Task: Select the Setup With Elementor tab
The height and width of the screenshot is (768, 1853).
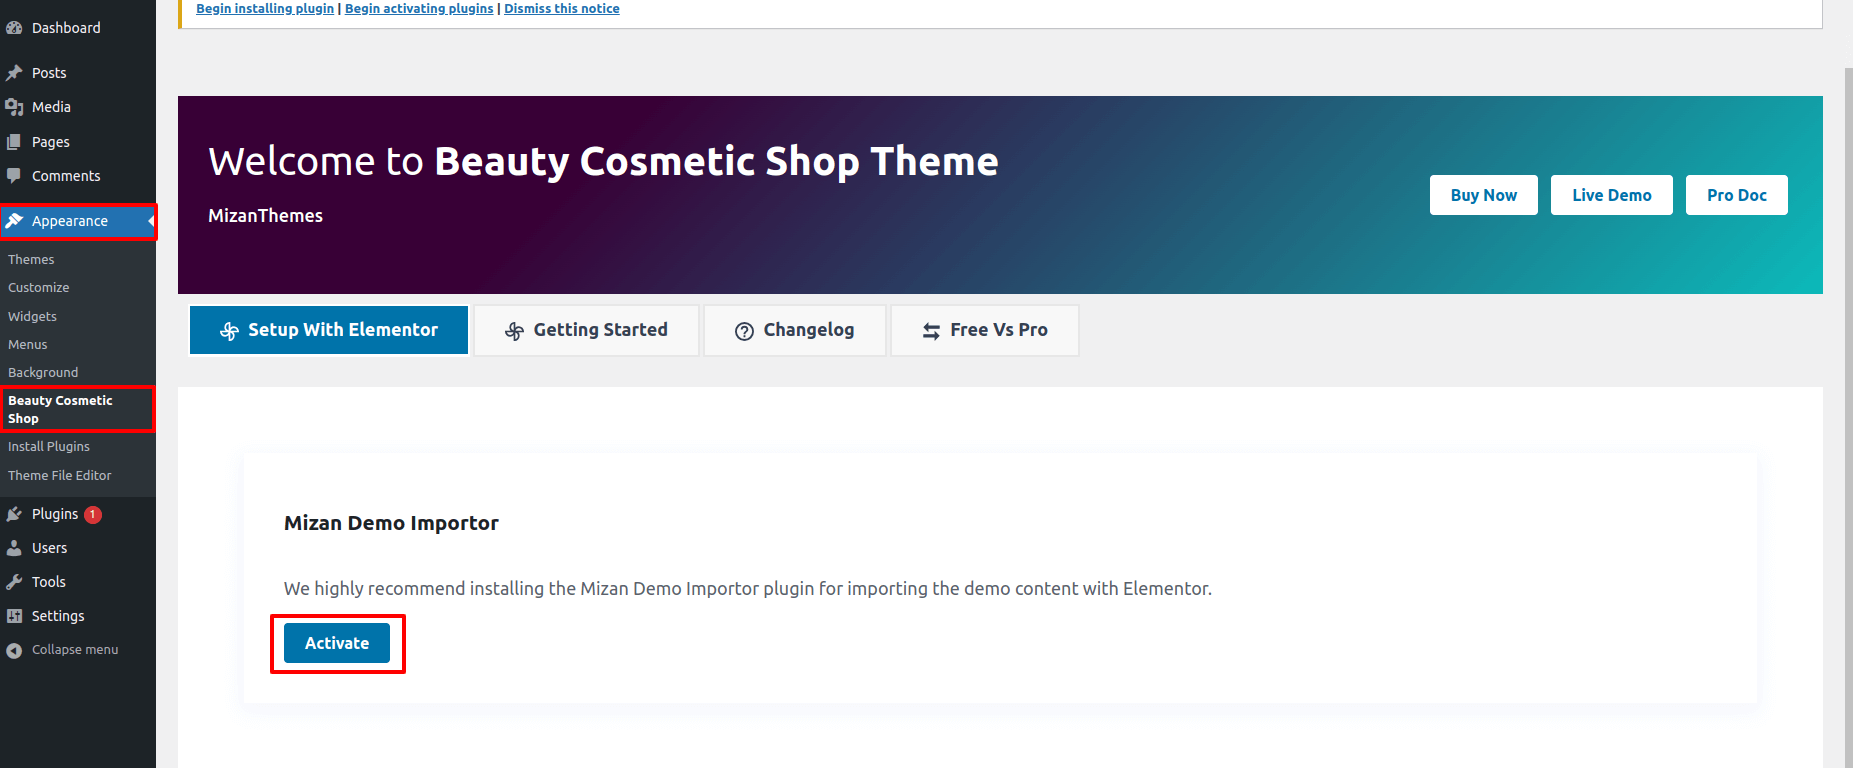Action: pos(328,330)
